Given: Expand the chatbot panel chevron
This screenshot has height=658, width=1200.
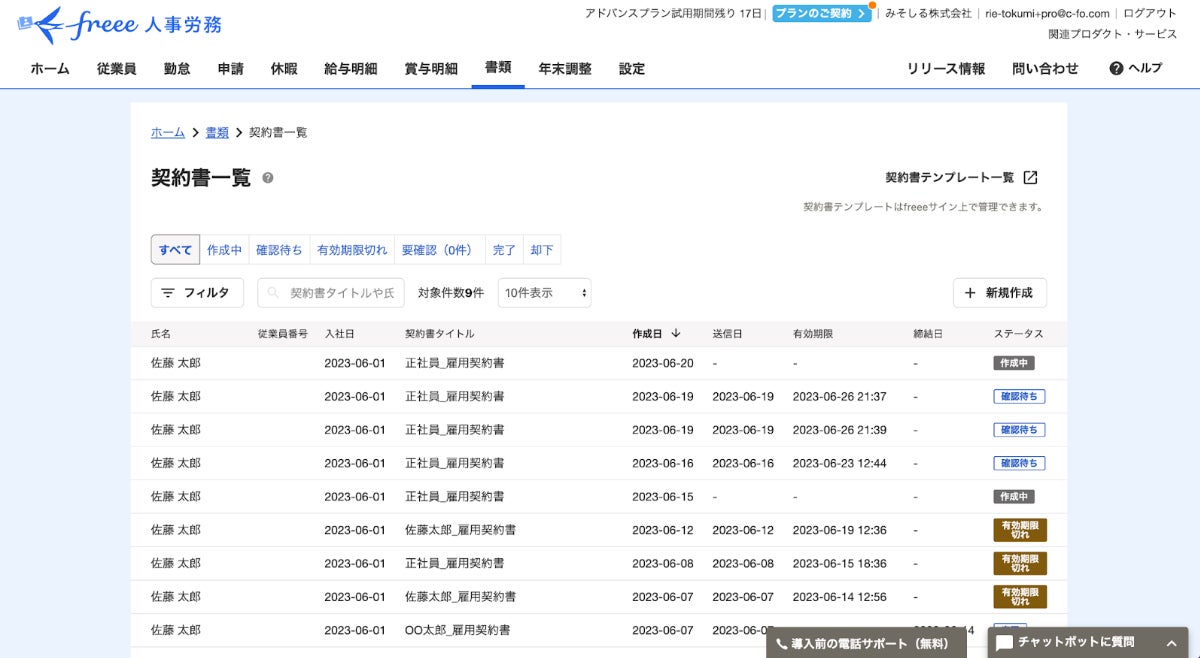Looking at the screenshot, I should click(1171, 643).
